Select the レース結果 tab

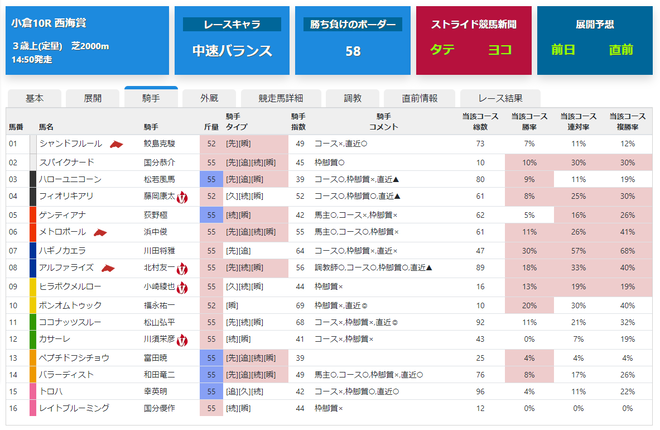point(500,98)
